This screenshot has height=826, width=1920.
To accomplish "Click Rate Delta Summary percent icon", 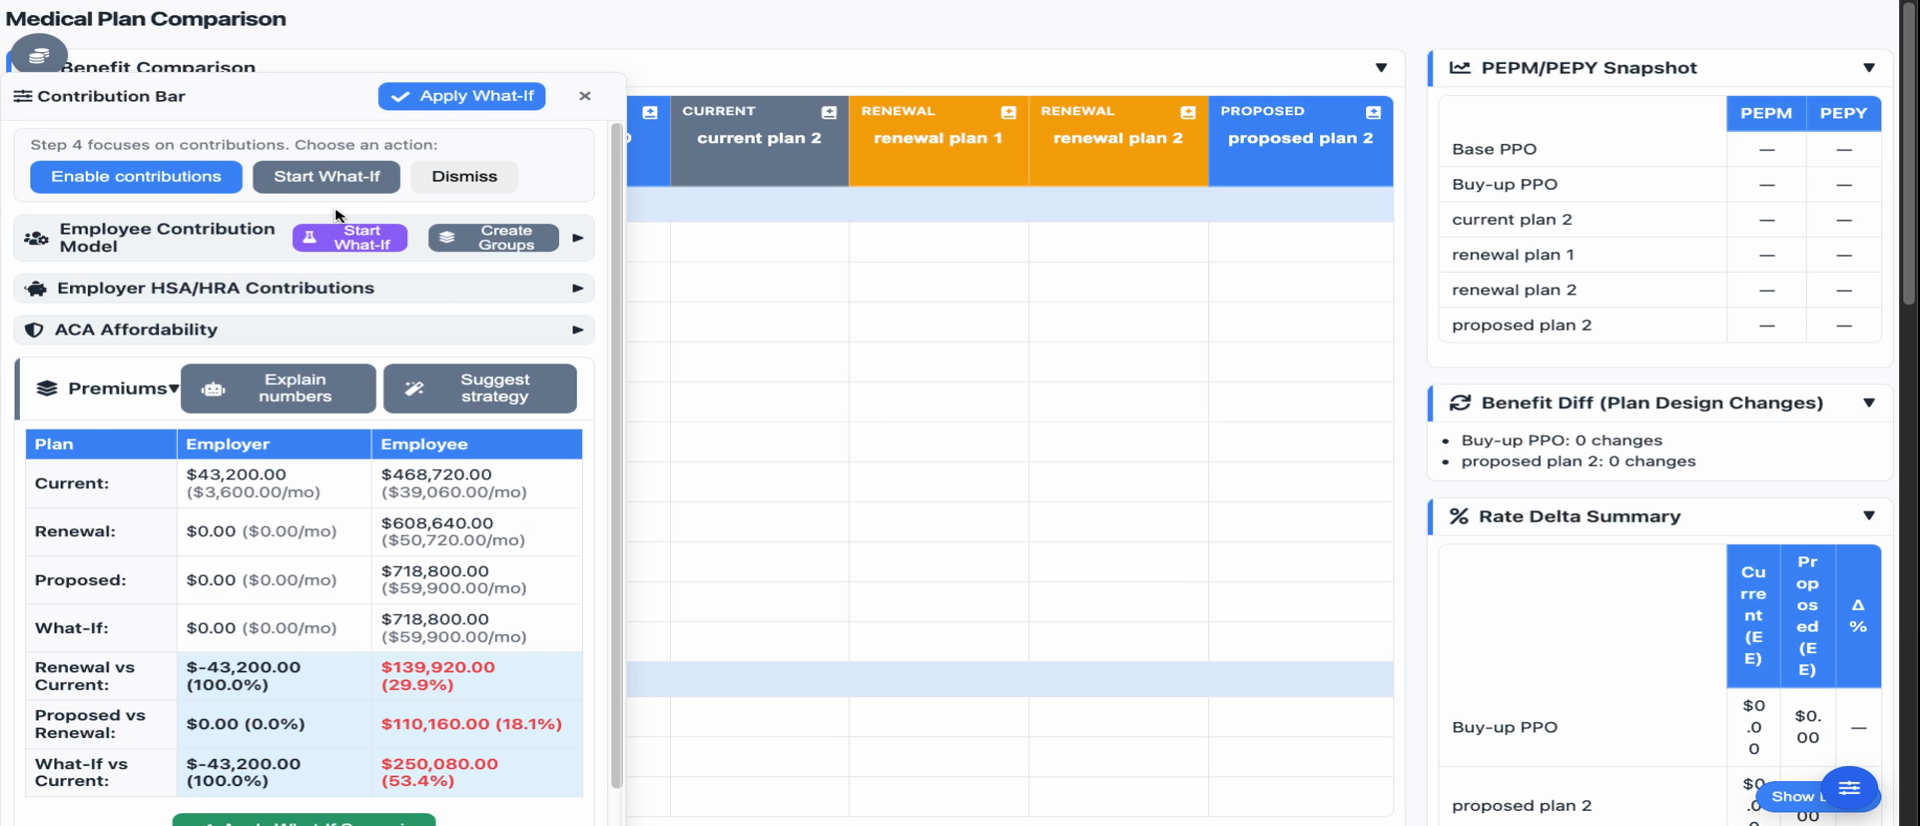I will coord(1459,516).
